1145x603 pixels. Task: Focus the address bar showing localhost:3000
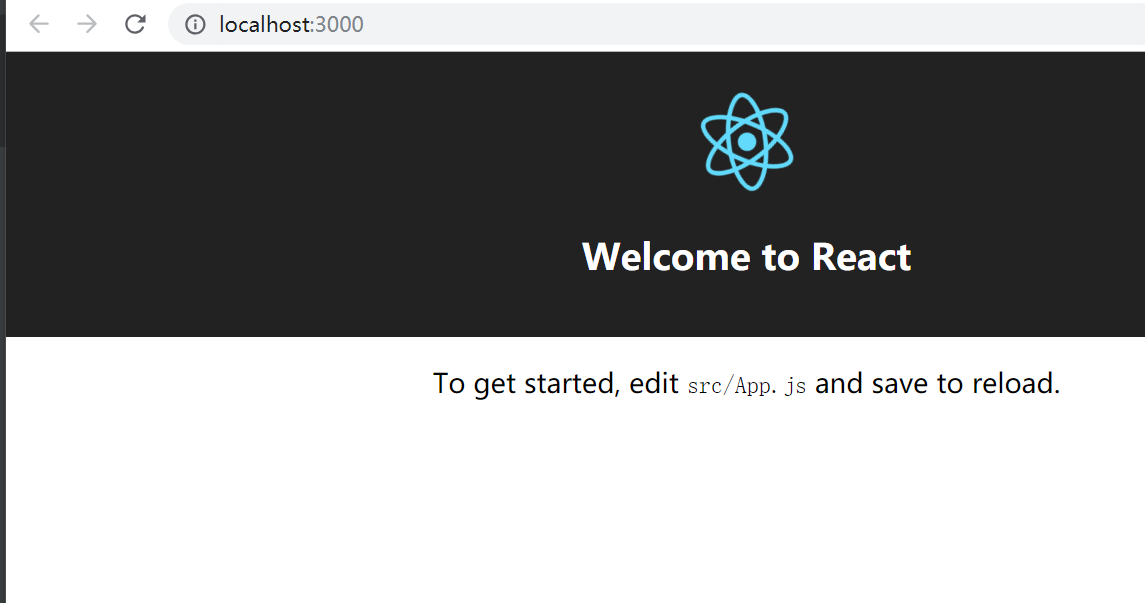[656, 24]
